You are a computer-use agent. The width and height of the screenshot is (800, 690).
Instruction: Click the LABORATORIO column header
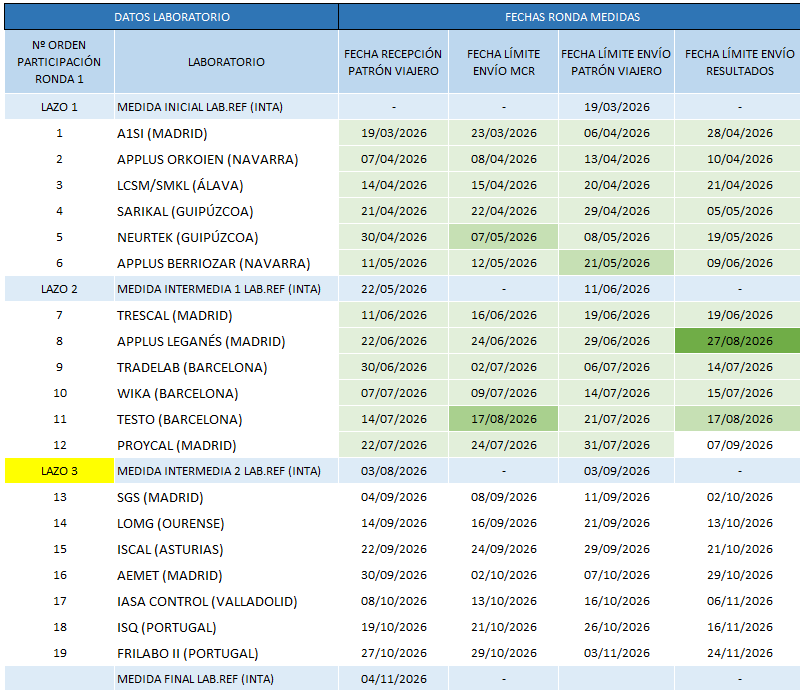(x=226, y=62)
